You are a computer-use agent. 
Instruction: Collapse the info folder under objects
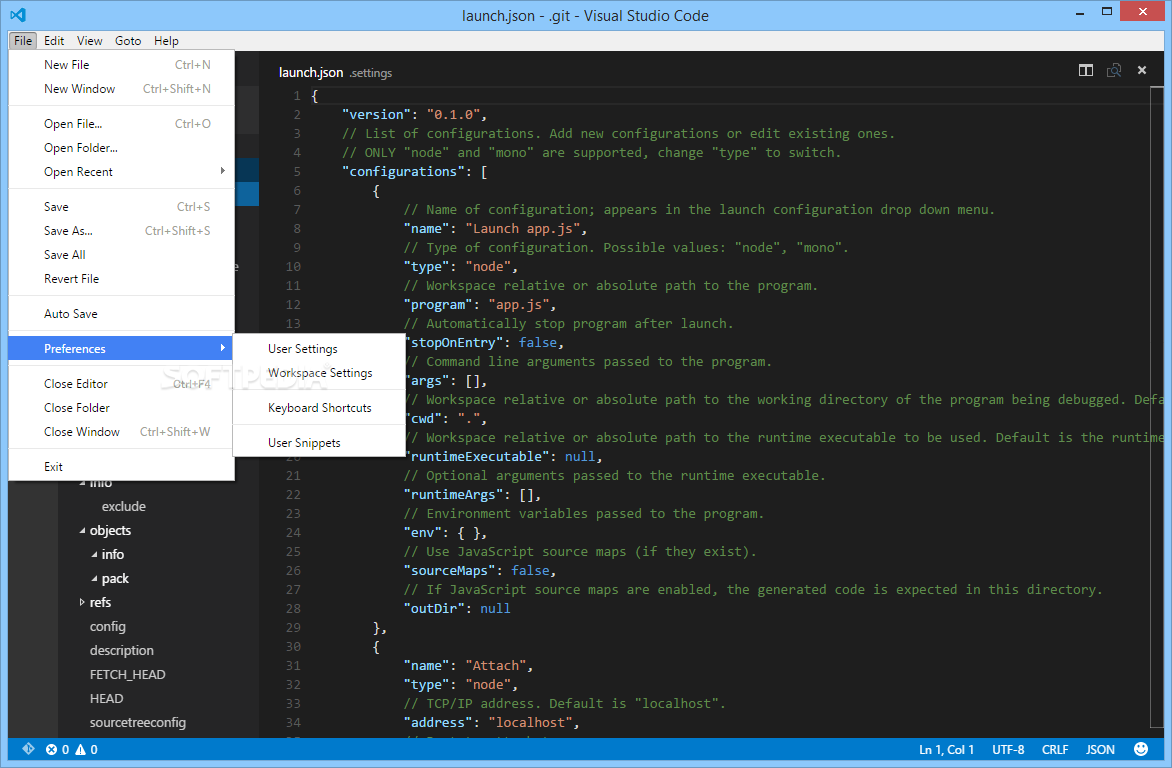pos(94,555)
